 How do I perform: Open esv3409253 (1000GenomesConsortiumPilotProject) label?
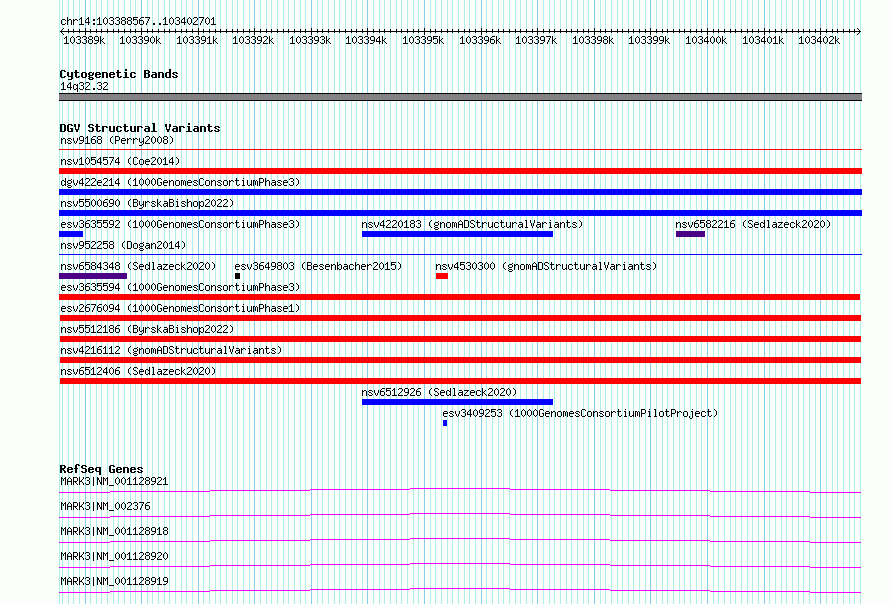580,413
